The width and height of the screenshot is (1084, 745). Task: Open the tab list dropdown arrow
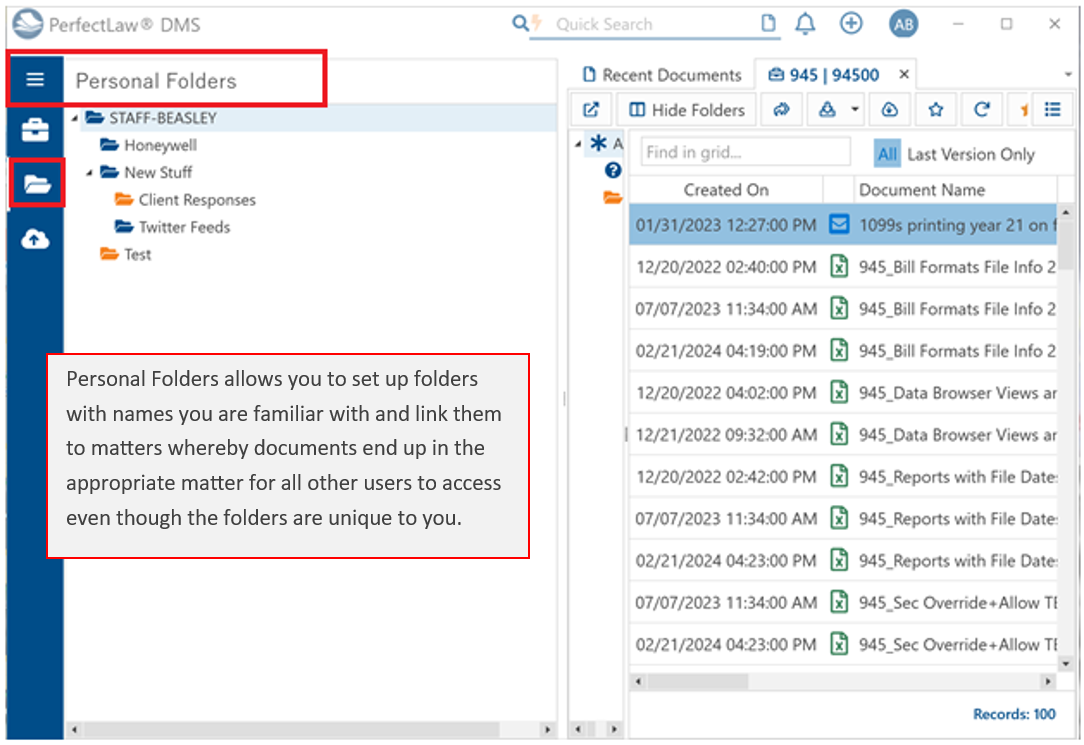tap(1067, 76)
